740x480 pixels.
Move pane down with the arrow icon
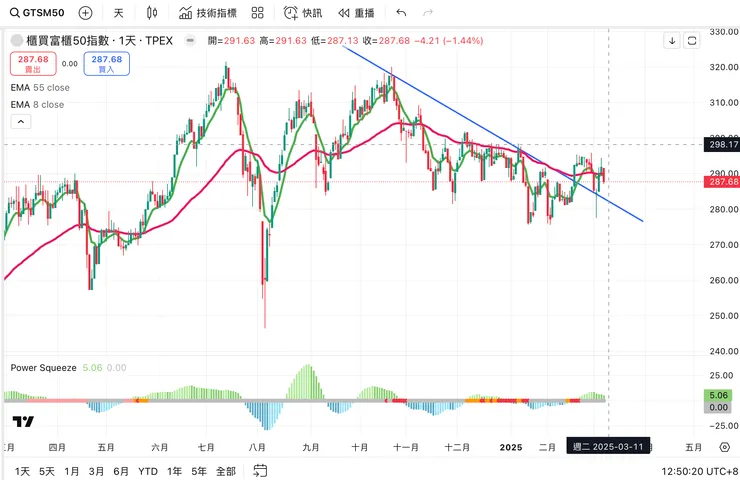[x=672, y=41]
